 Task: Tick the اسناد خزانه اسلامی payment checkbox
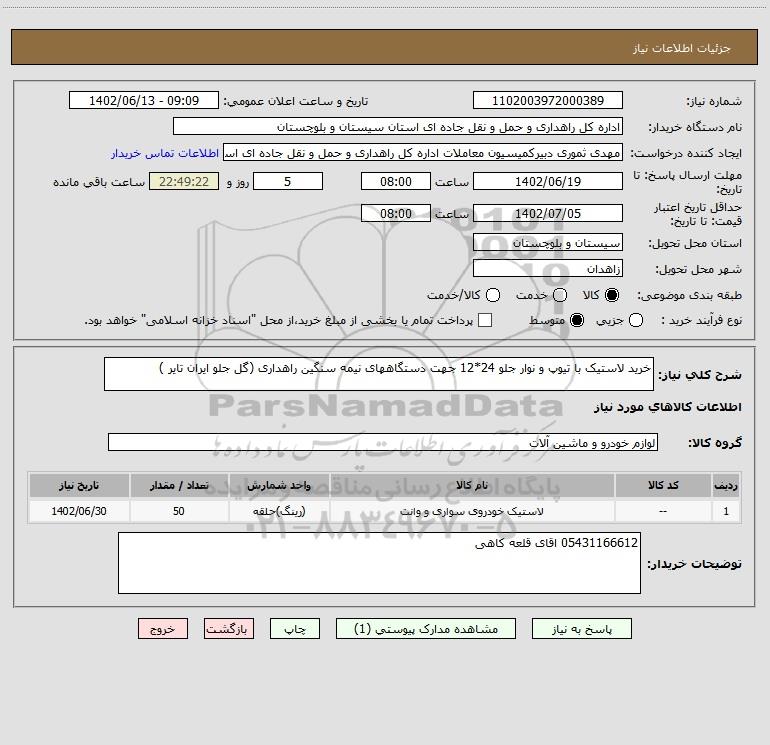[x=485, y=320]
